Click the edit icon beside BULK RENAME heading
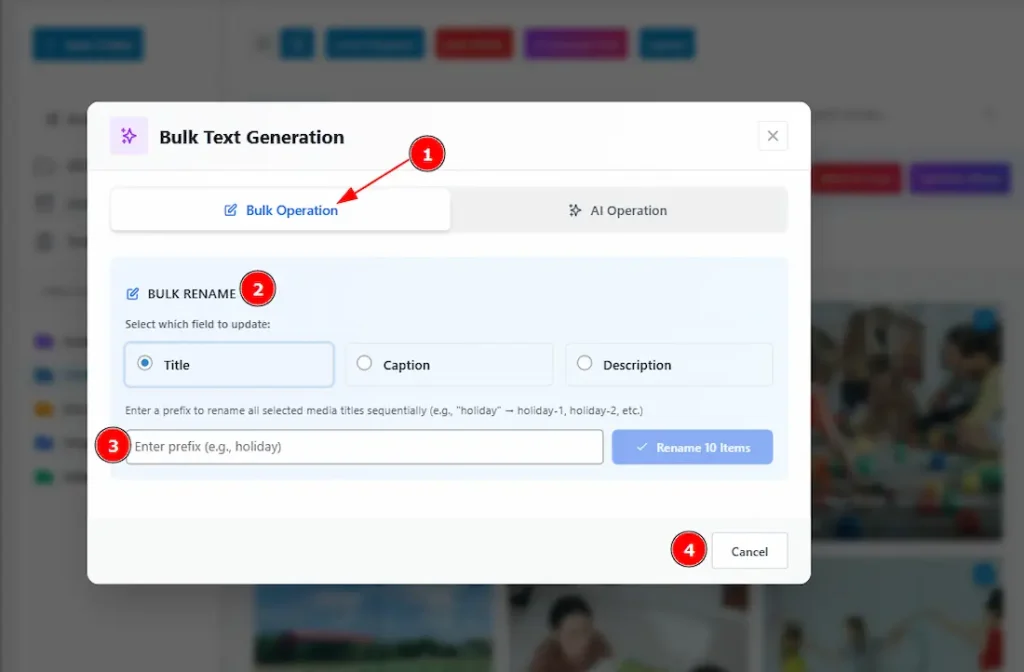Viewport: 1024px width, 672px height. [132, 294]
